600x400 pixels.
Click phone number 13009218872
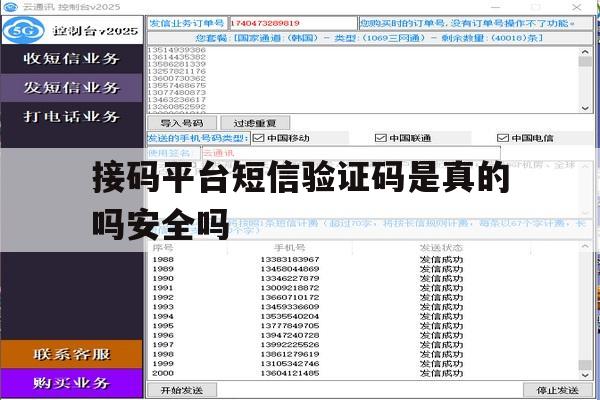pyautogui.click(x=290, y=288)
